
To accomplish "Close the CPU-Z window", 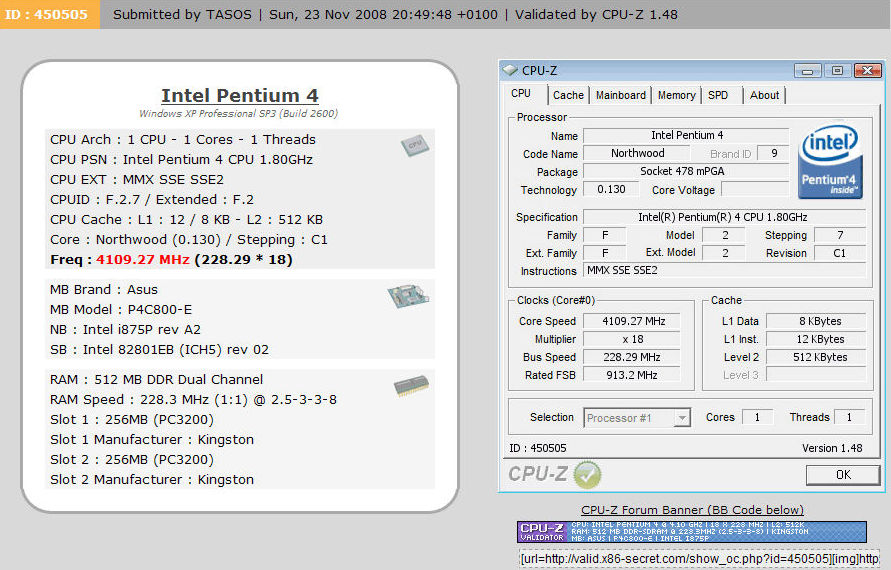I will 867,70.
